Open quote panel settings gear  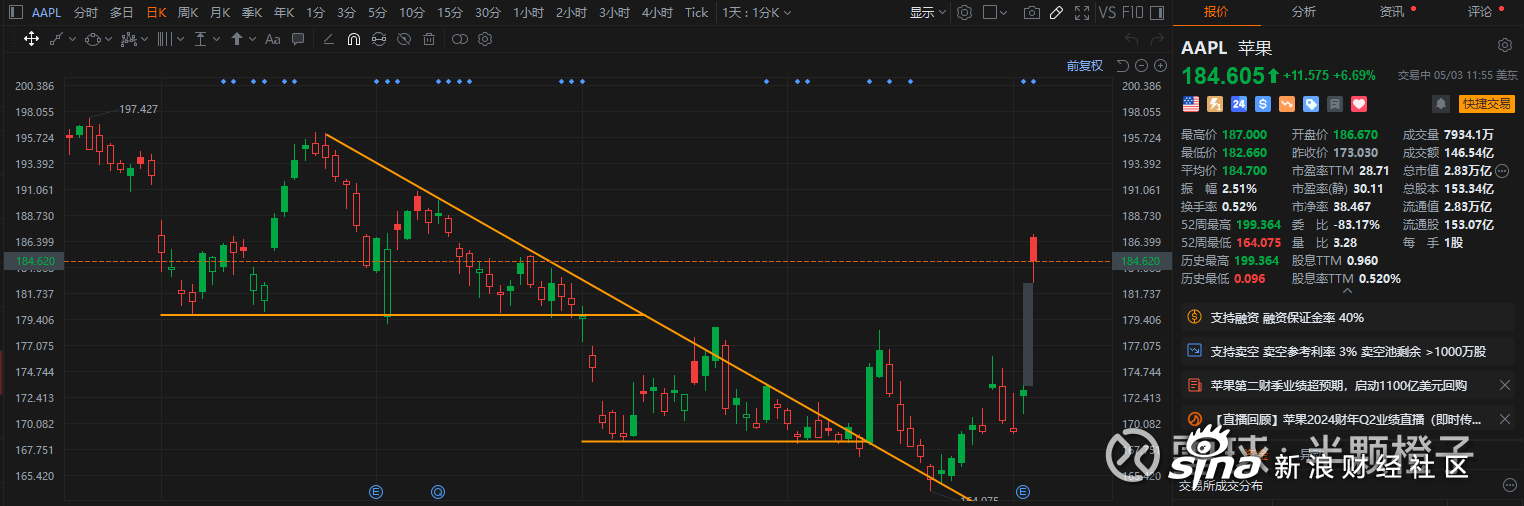1504,46
